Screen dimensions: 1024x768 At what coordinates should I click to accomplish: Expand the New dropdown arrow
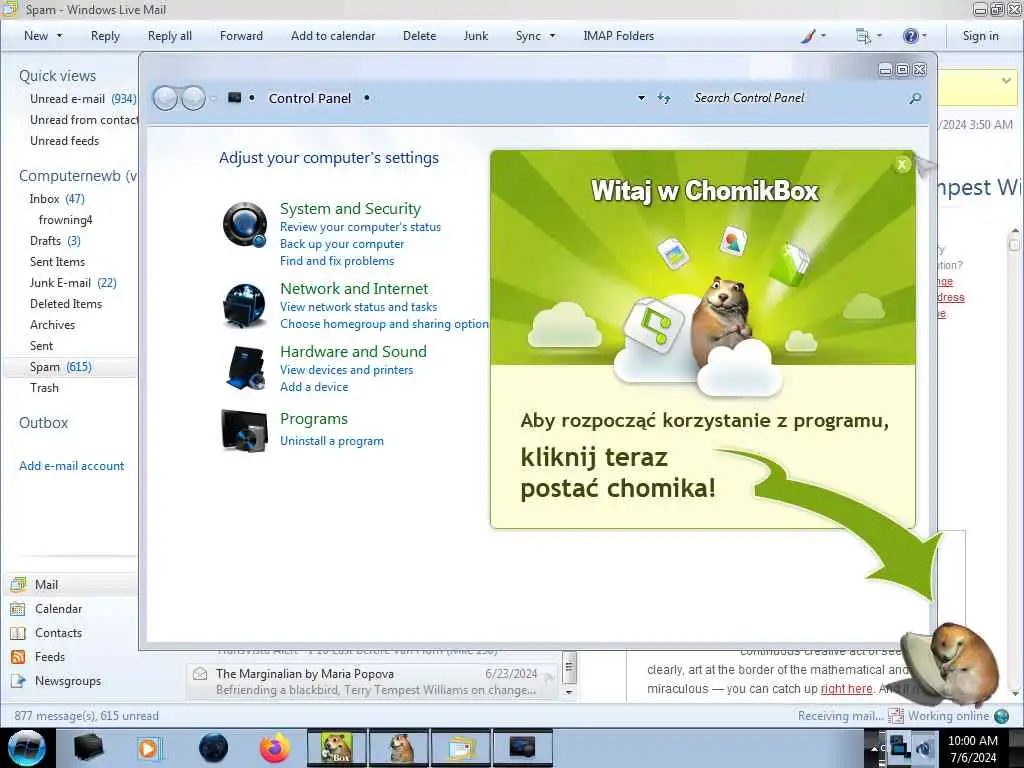(x=59, y=36)
